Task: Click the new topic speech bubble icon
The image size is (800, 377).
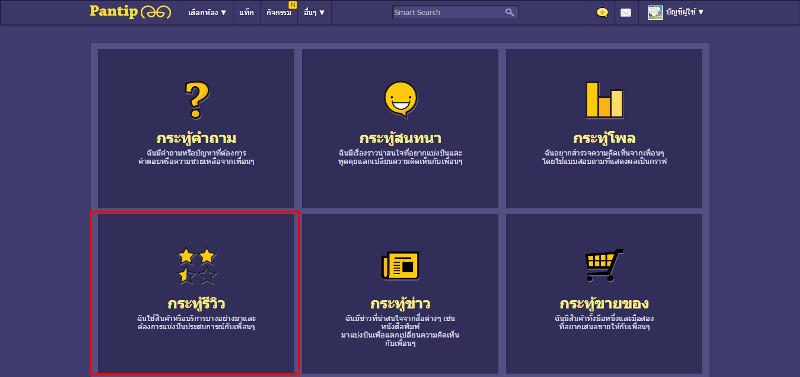Action: 602,13
